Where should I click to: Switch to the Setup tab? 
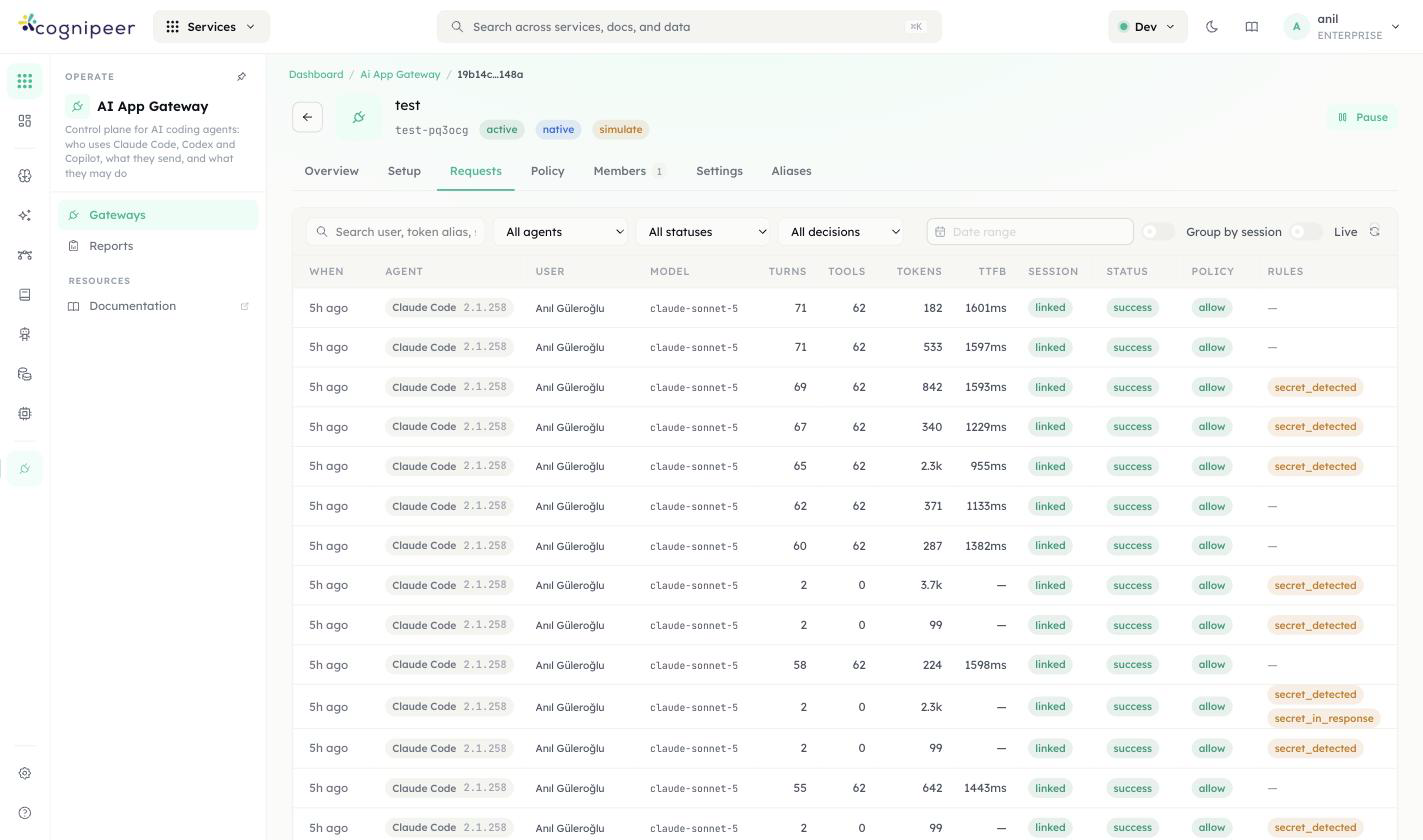click(404, 171)
